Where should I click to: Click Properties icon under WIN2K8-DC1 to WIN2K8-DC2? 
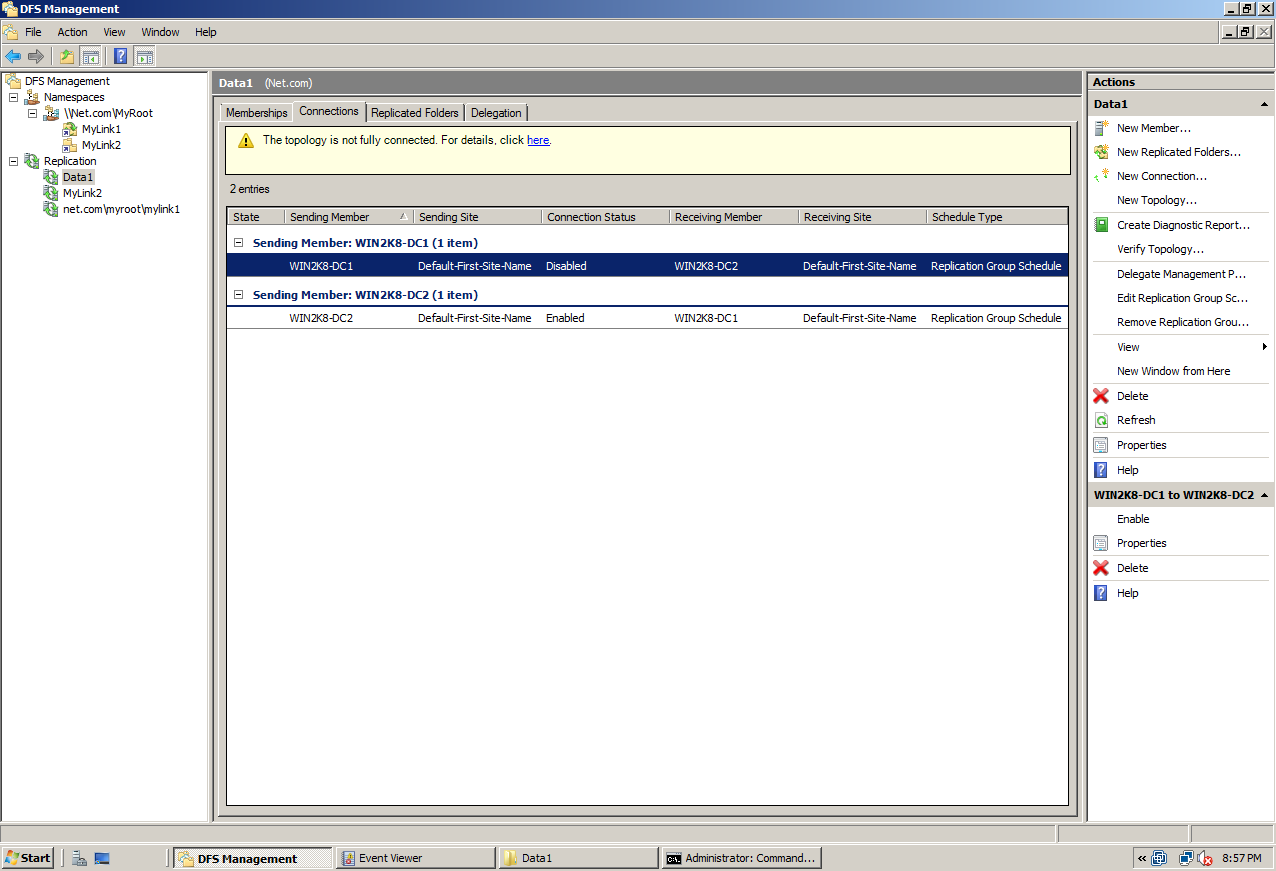coord(1101,543)
